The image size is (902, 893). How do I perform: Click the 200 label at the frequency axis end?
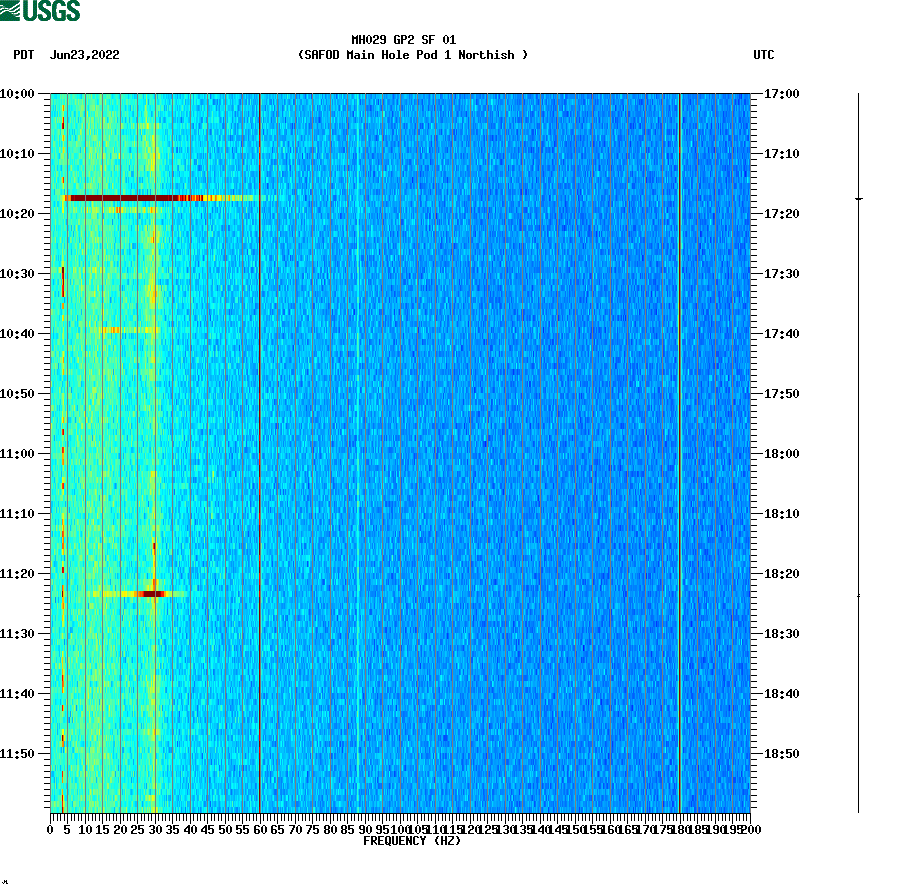tap(748, 828)
